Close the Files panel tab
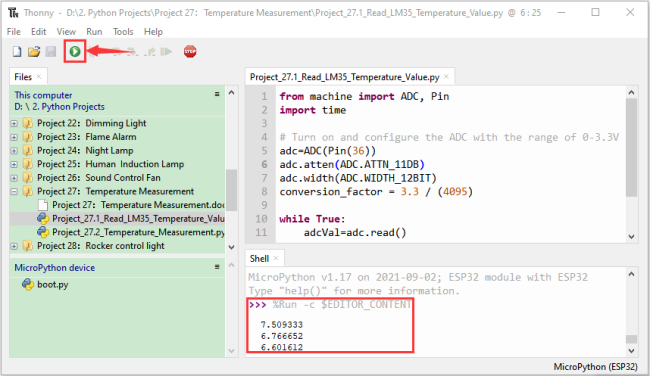Screen dimensions: 650x377 point(39,77)
